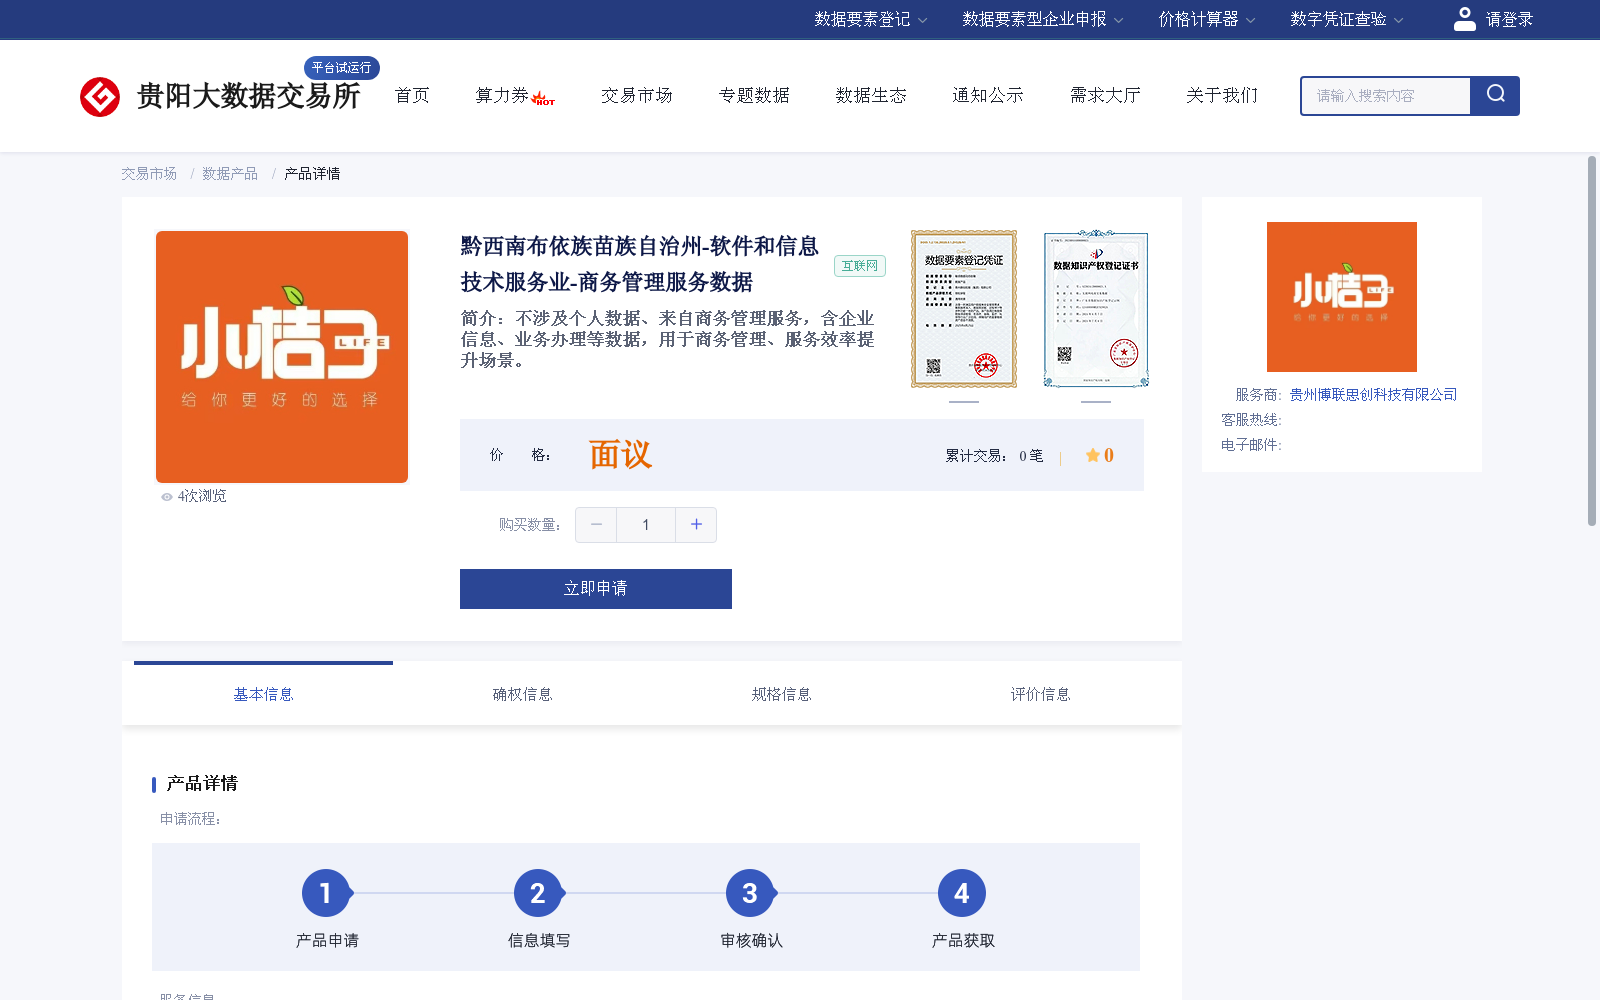Click step 4 circle 产品获取

962,893
